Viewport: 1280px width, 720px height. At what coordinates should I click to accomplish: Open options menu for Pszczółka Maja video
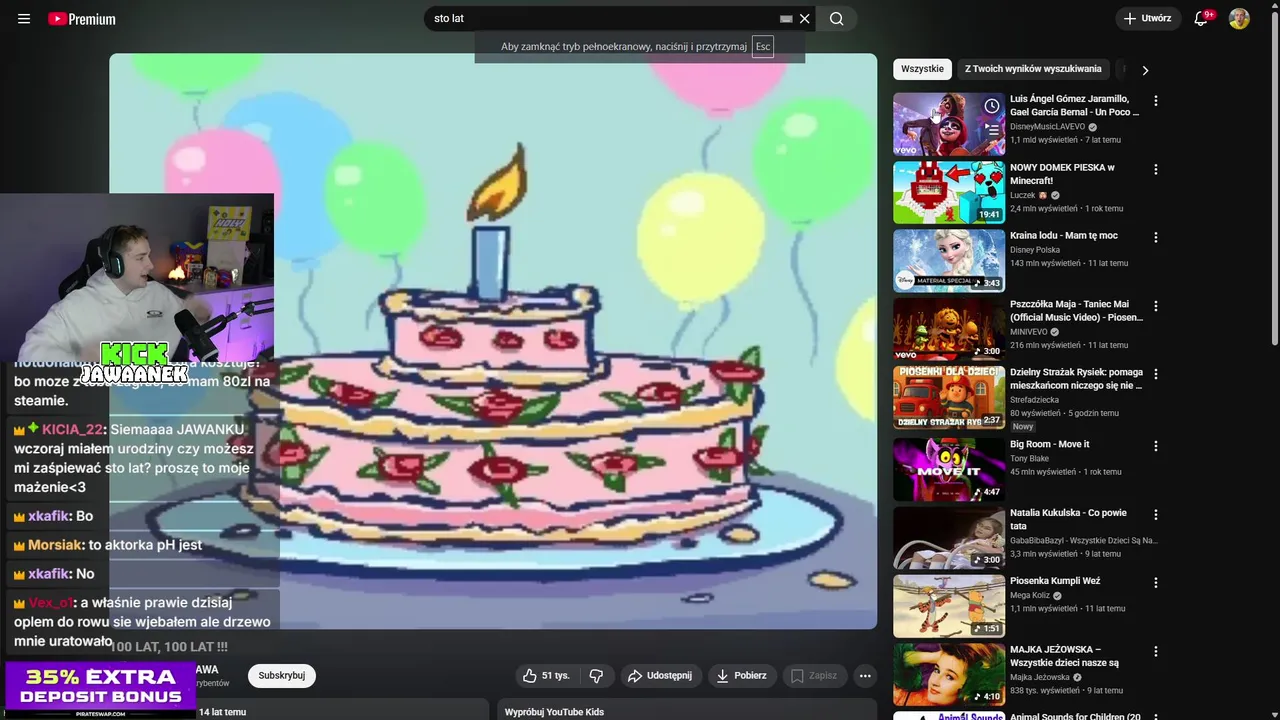(1156, 306)
